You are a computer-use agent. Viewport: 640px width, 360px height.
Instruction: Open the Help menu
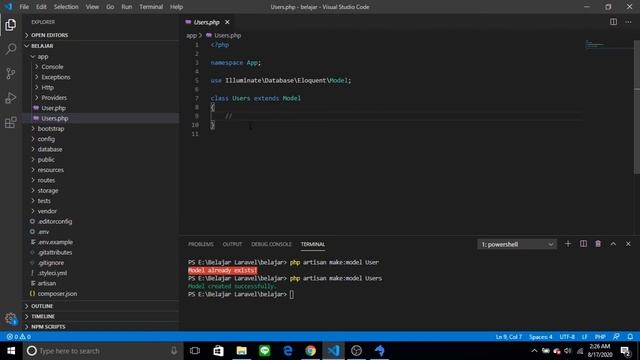coord(176,7)
